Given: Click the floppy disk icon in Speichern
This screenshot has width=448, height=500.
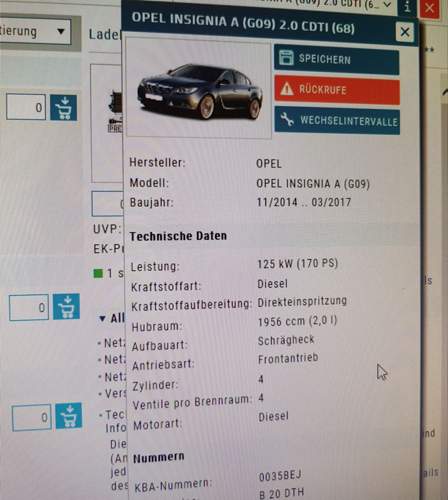Looking at the screenshot, I should click(286, 57).
